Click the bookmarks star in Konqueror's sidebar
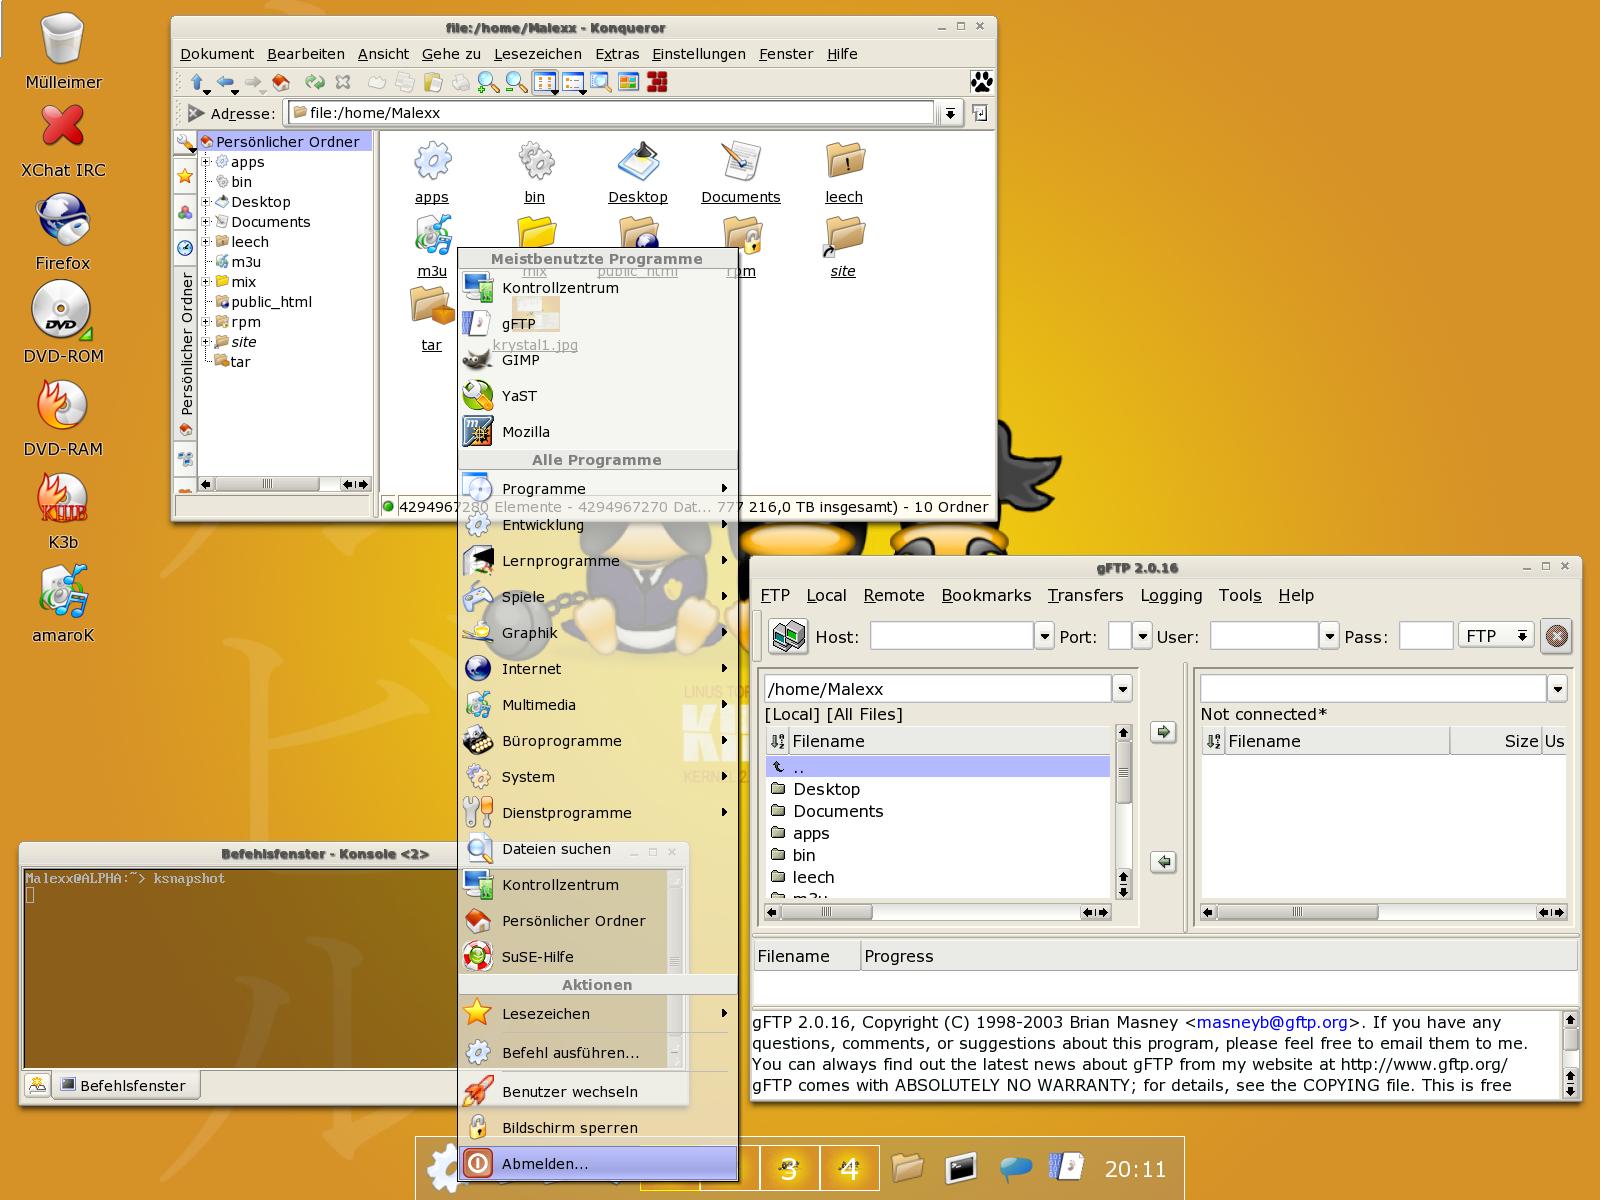The height and width of the screenshot is (1200, 1600). (185, 177)
